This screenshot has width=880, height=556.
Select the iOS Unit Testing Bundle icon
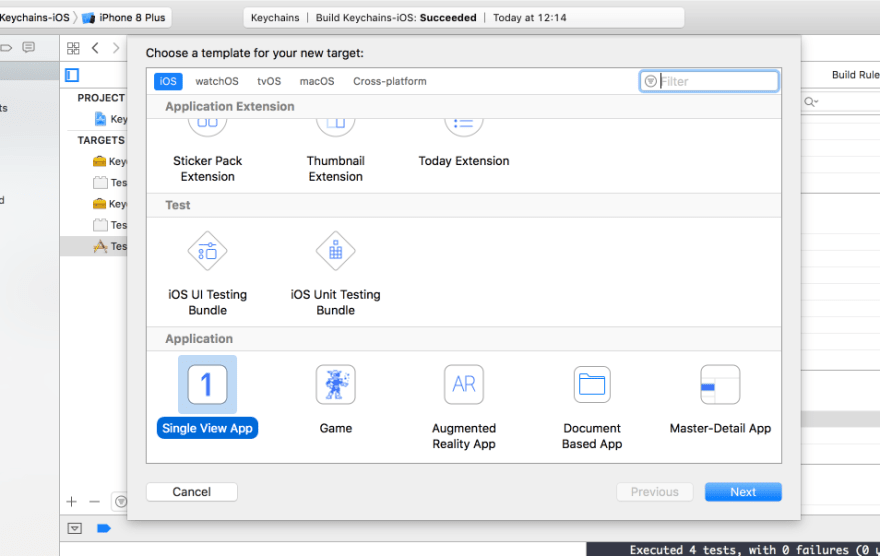point(336,251)
